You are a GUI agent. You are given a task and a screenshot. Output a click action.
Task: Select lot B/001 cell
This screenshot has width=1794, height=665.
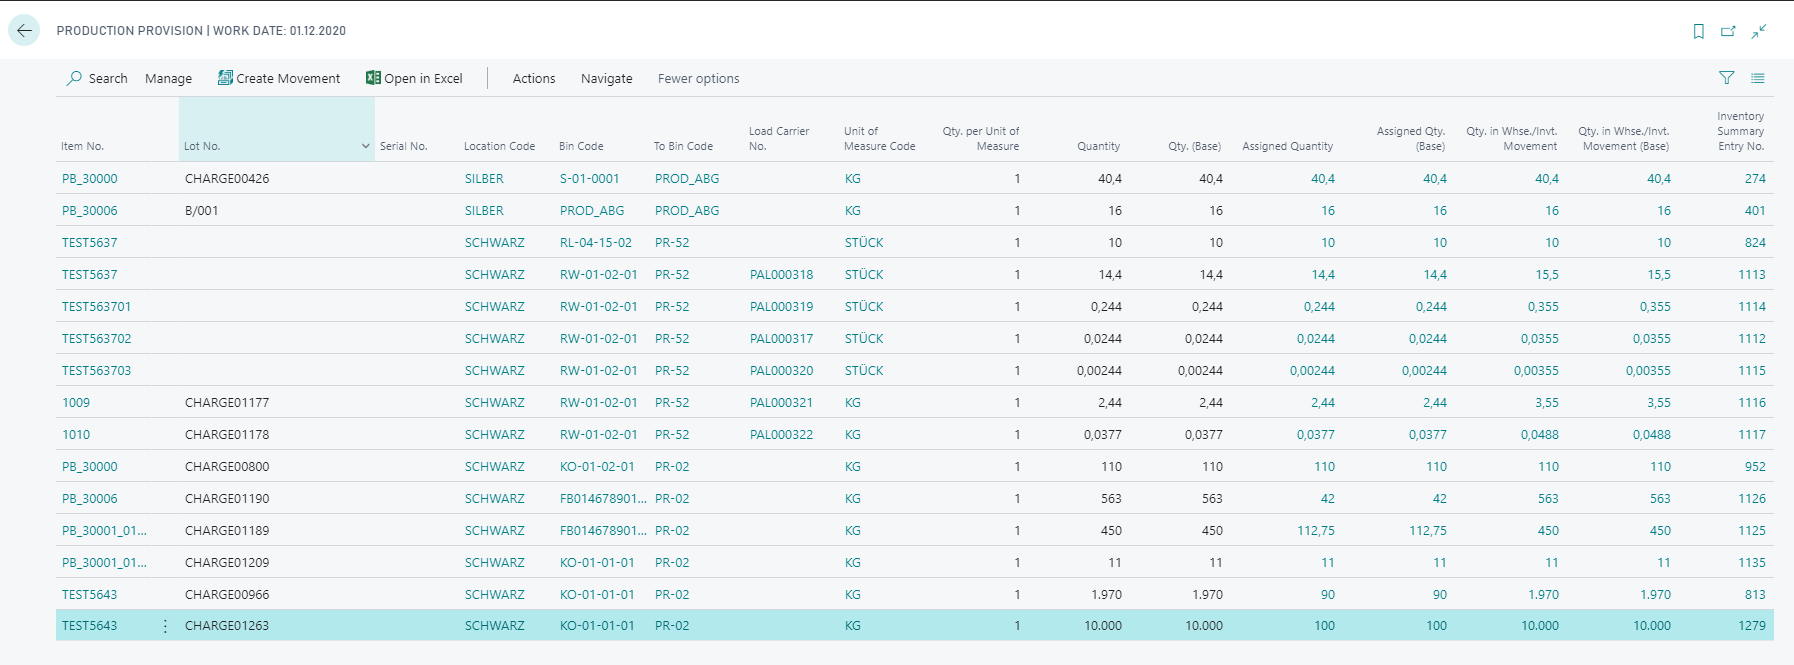click(201, 211)
